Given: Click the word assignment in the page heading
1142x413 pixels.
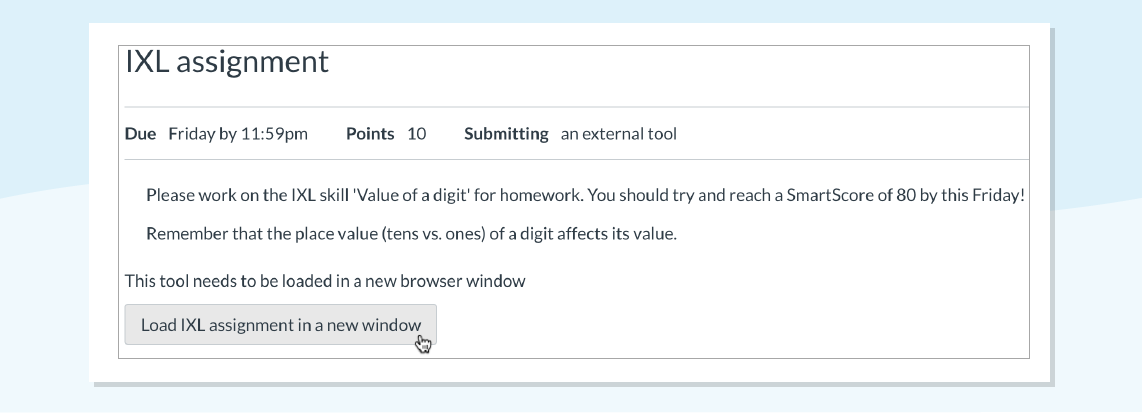Looking at the screenshot, I should pyautogui.click(x=253, y=63).
